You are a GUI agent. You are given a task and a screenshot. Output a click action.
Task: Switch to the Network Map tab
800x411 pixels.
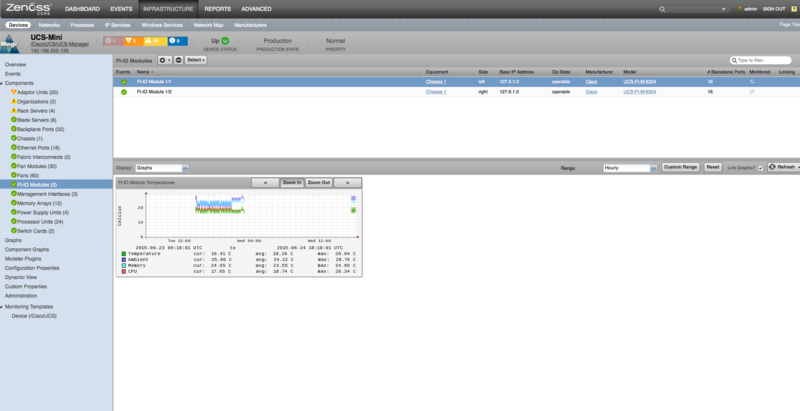[x=208, y=25]
